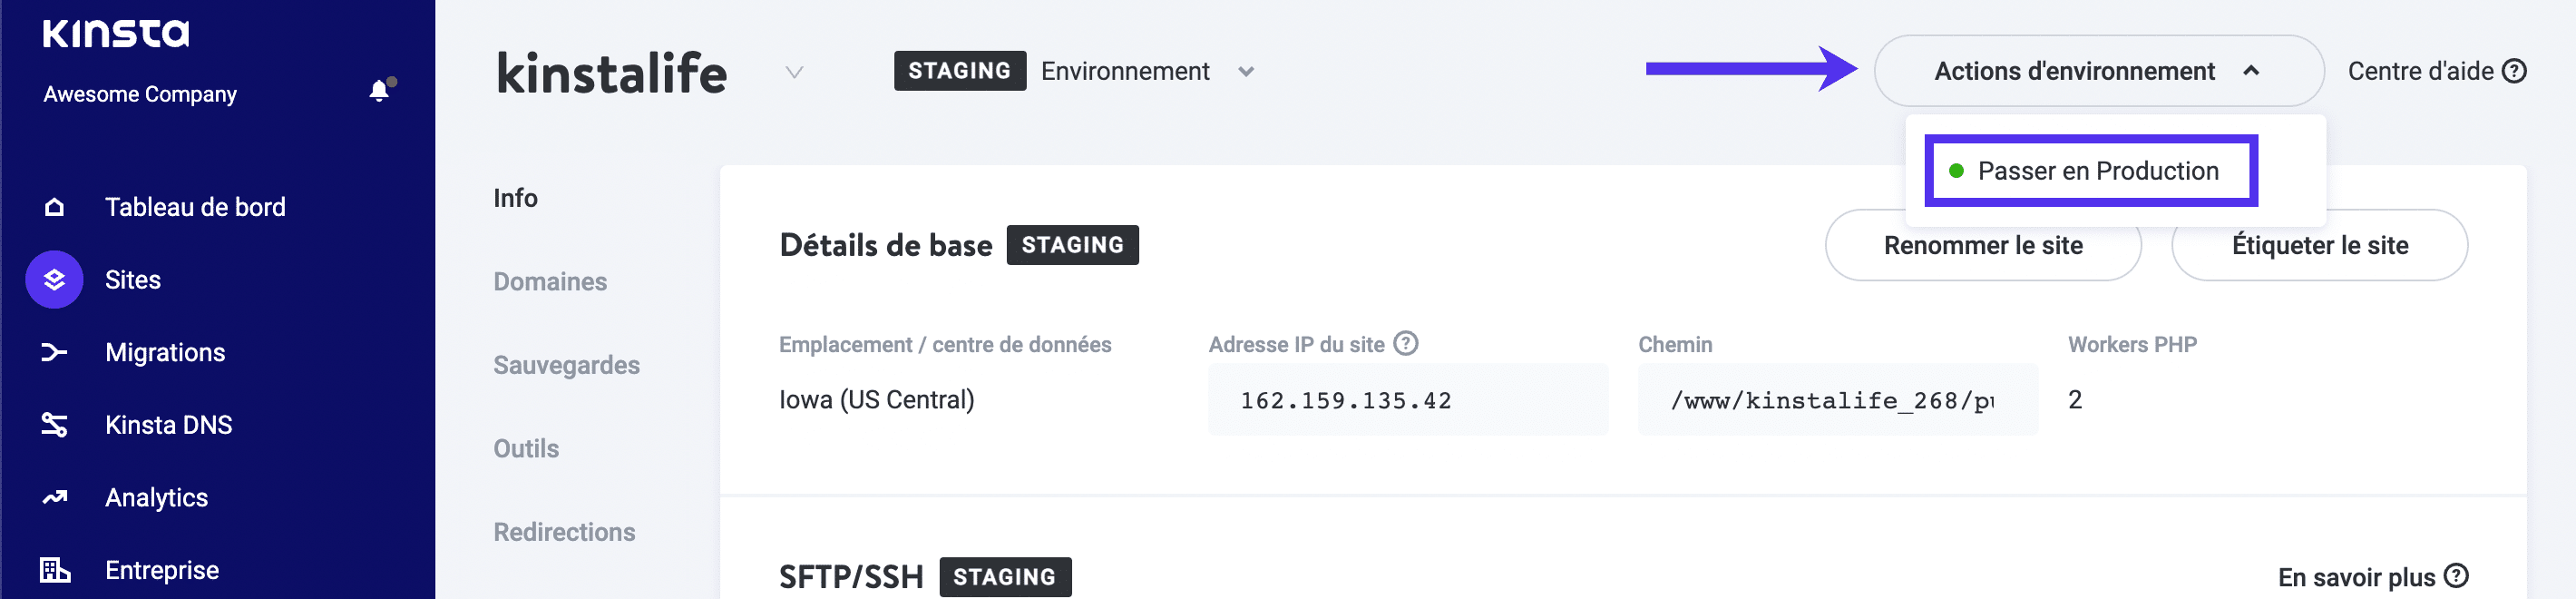Expand the kinstalife site switcher chevron
Viewport: 2576px width, 599px height.
pyautogui.click(x=794, y=72)
